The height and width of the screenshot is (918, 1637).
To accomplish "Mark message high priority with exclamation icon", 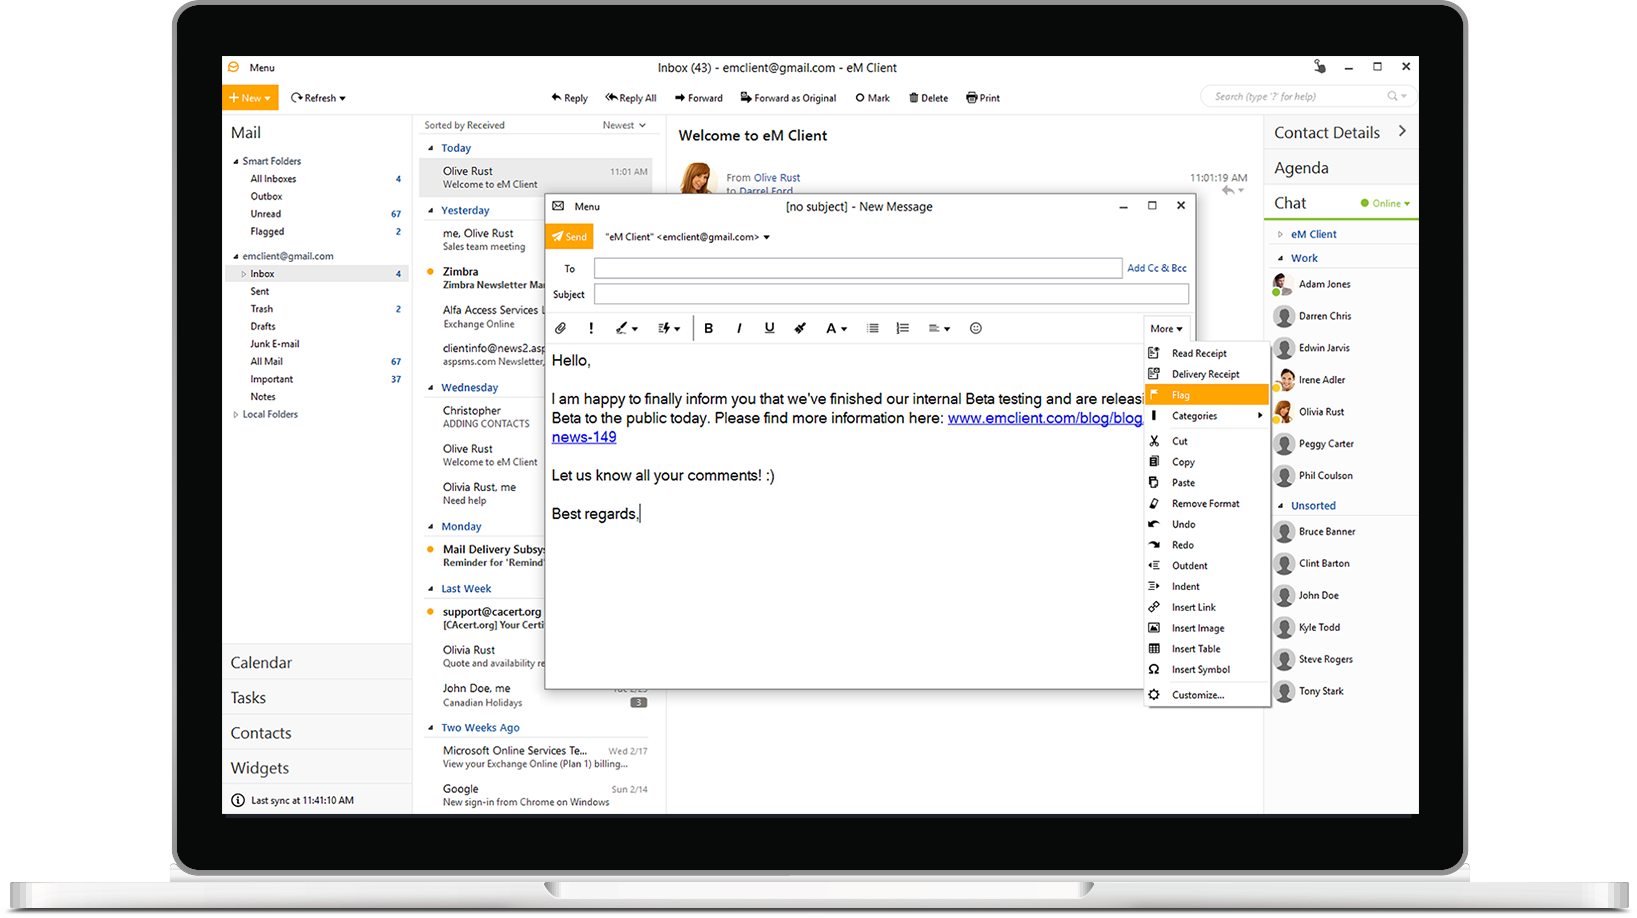I will click(x=591, y=328).
